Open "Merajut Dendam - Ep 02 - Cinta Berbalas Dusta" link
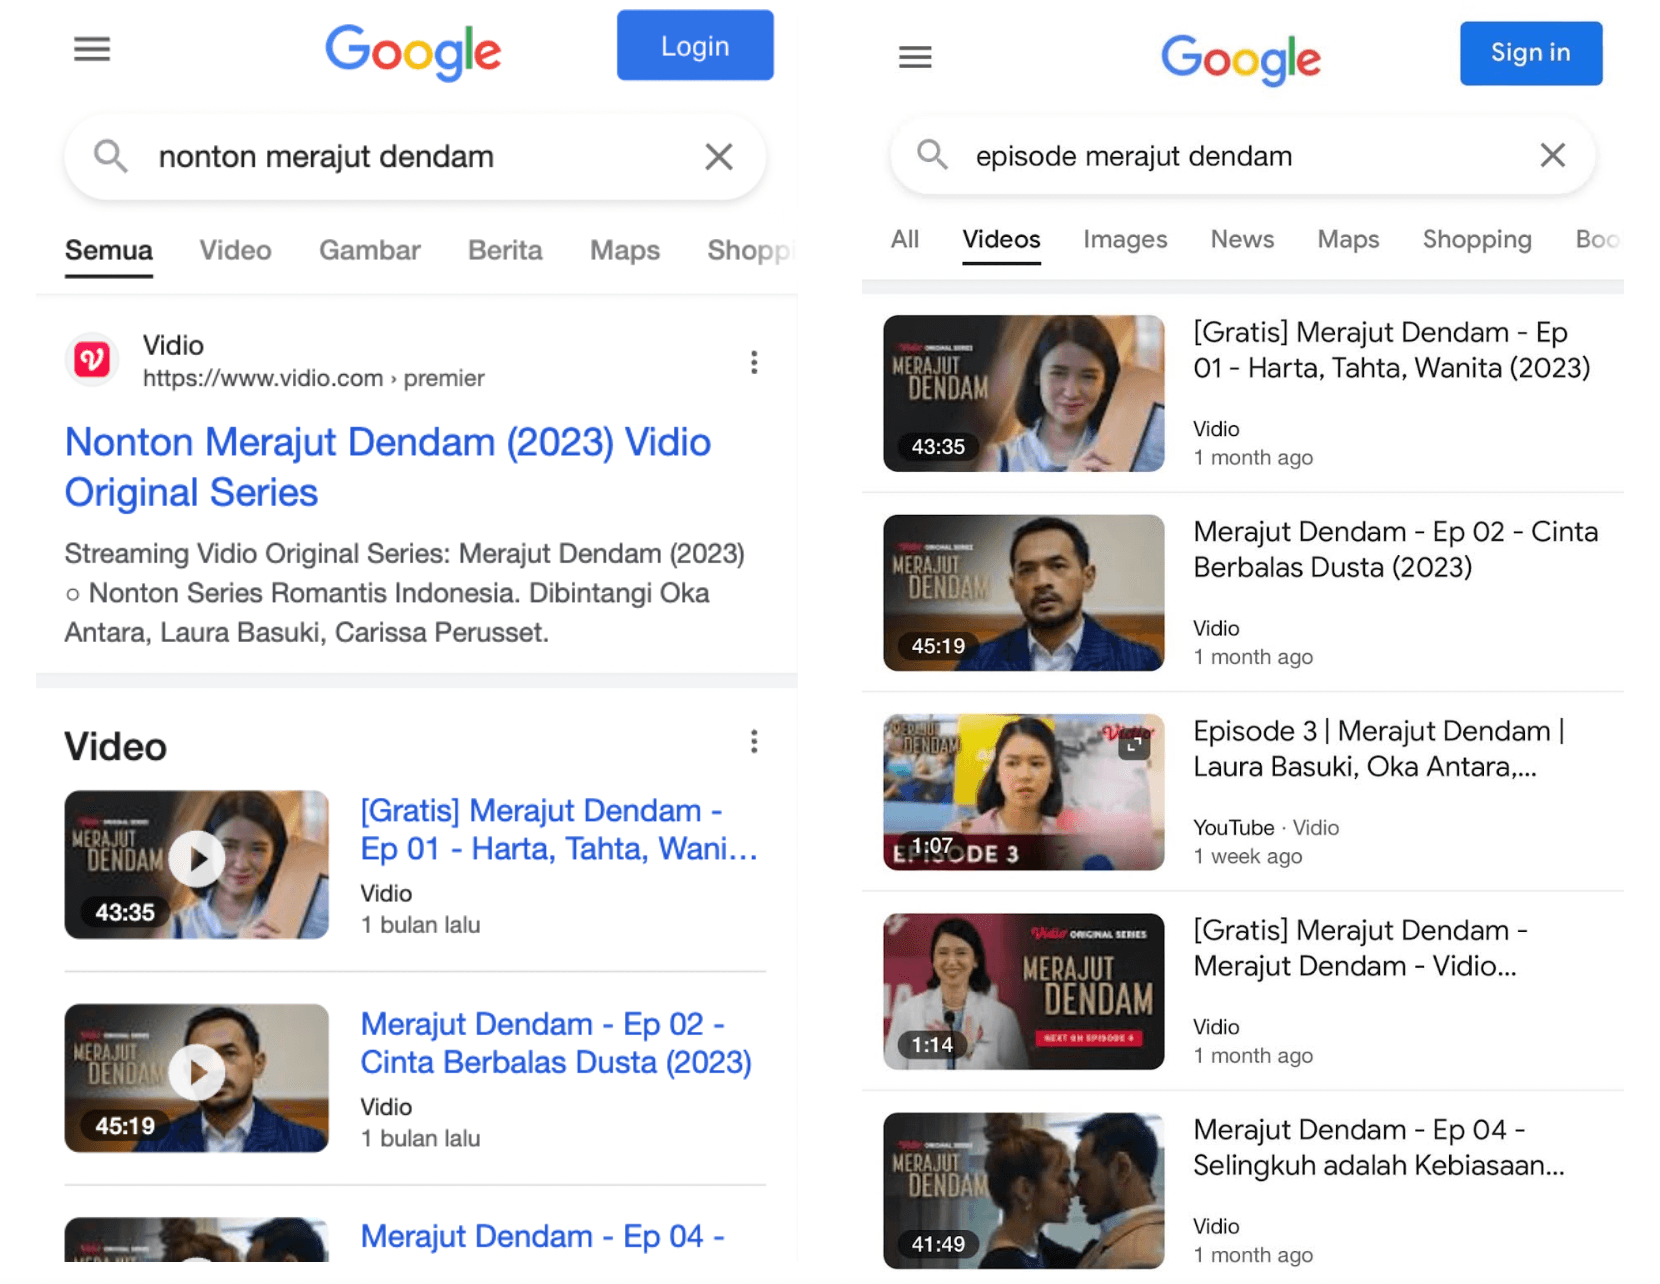Viewport: 1660px width, 1284px height. tap(556, 1042)
